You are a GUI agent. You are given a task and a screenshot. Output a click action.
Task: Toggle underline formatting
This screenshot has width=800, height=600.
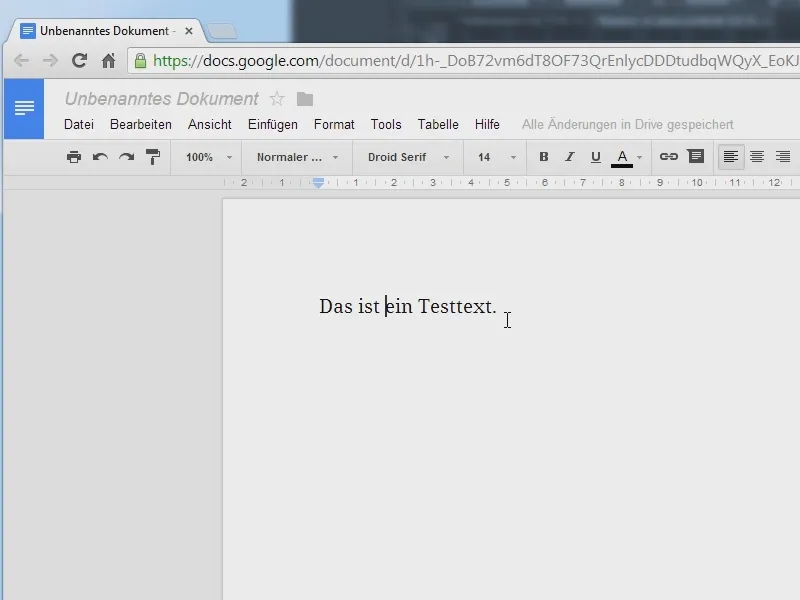point(595,157)
